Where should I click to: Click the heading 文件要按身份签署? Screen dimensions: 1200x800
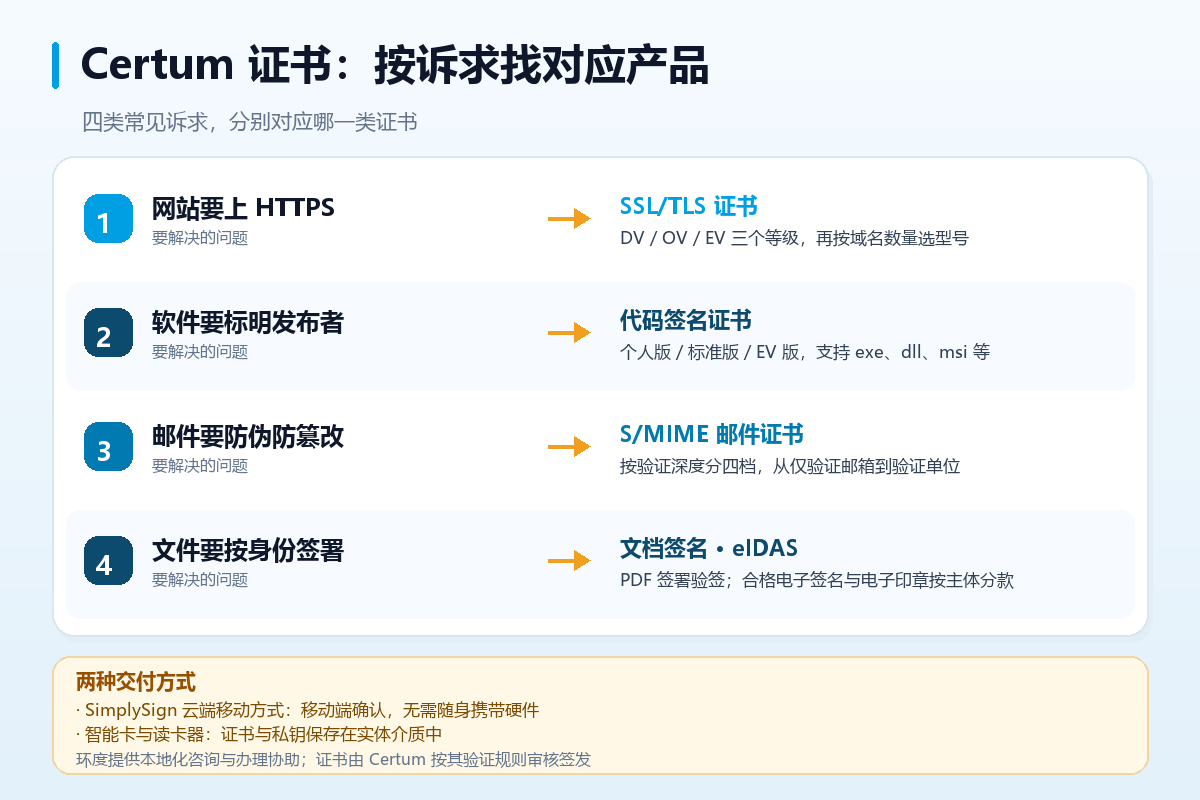coord(248,550)
